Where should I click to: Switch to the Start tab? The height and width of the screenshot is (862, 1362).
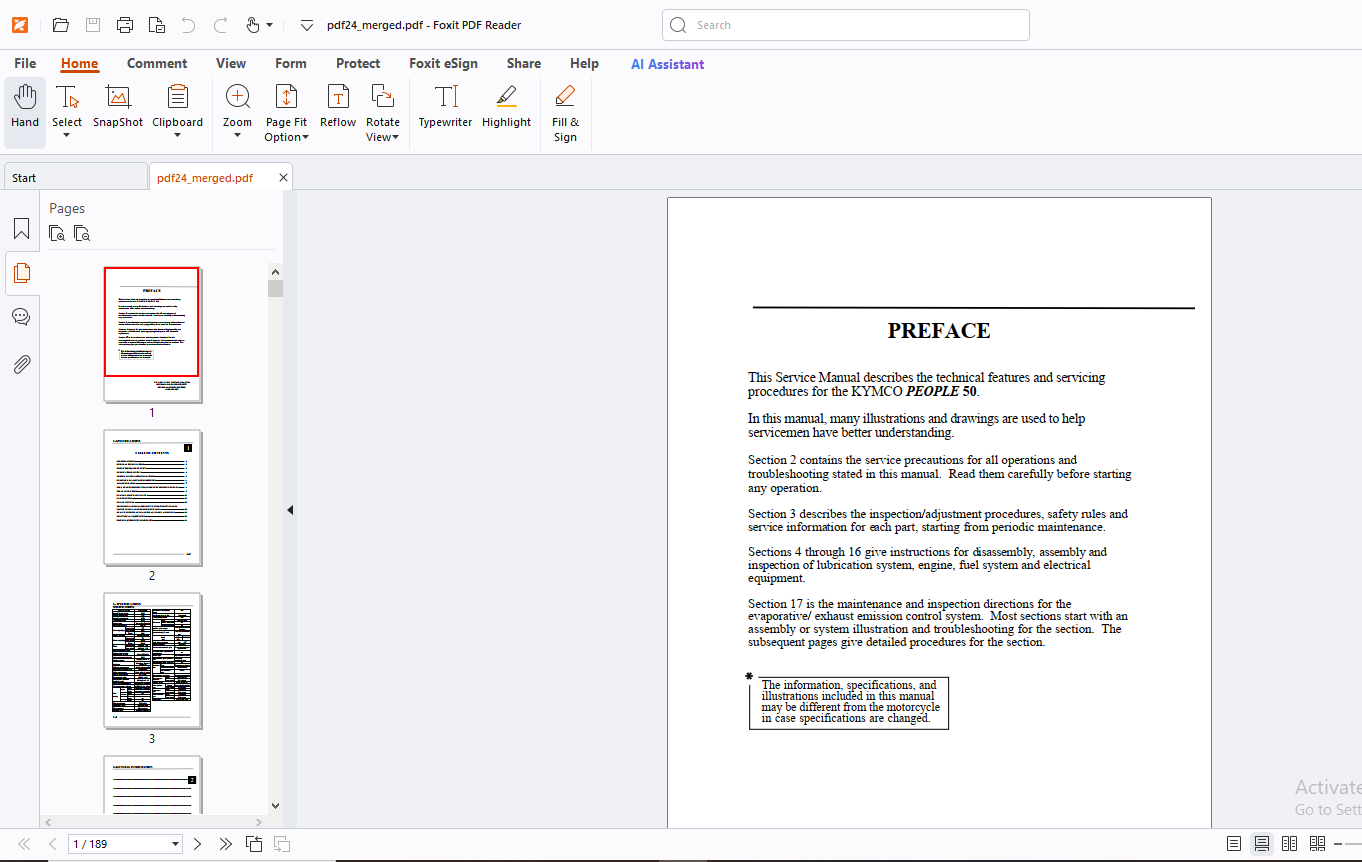pyautogui.click(x=76, y=178)
